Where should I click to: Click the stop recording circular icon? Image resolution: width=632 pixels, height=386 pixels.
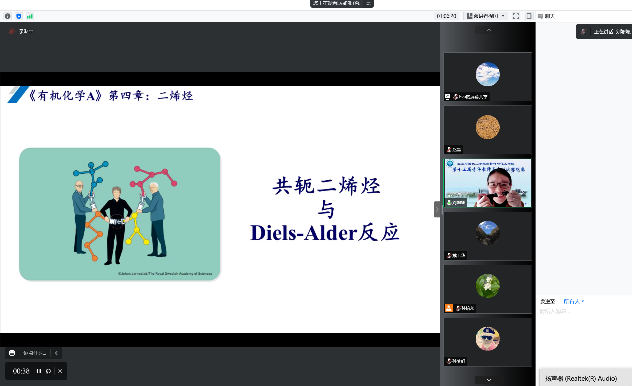(48, 371)
